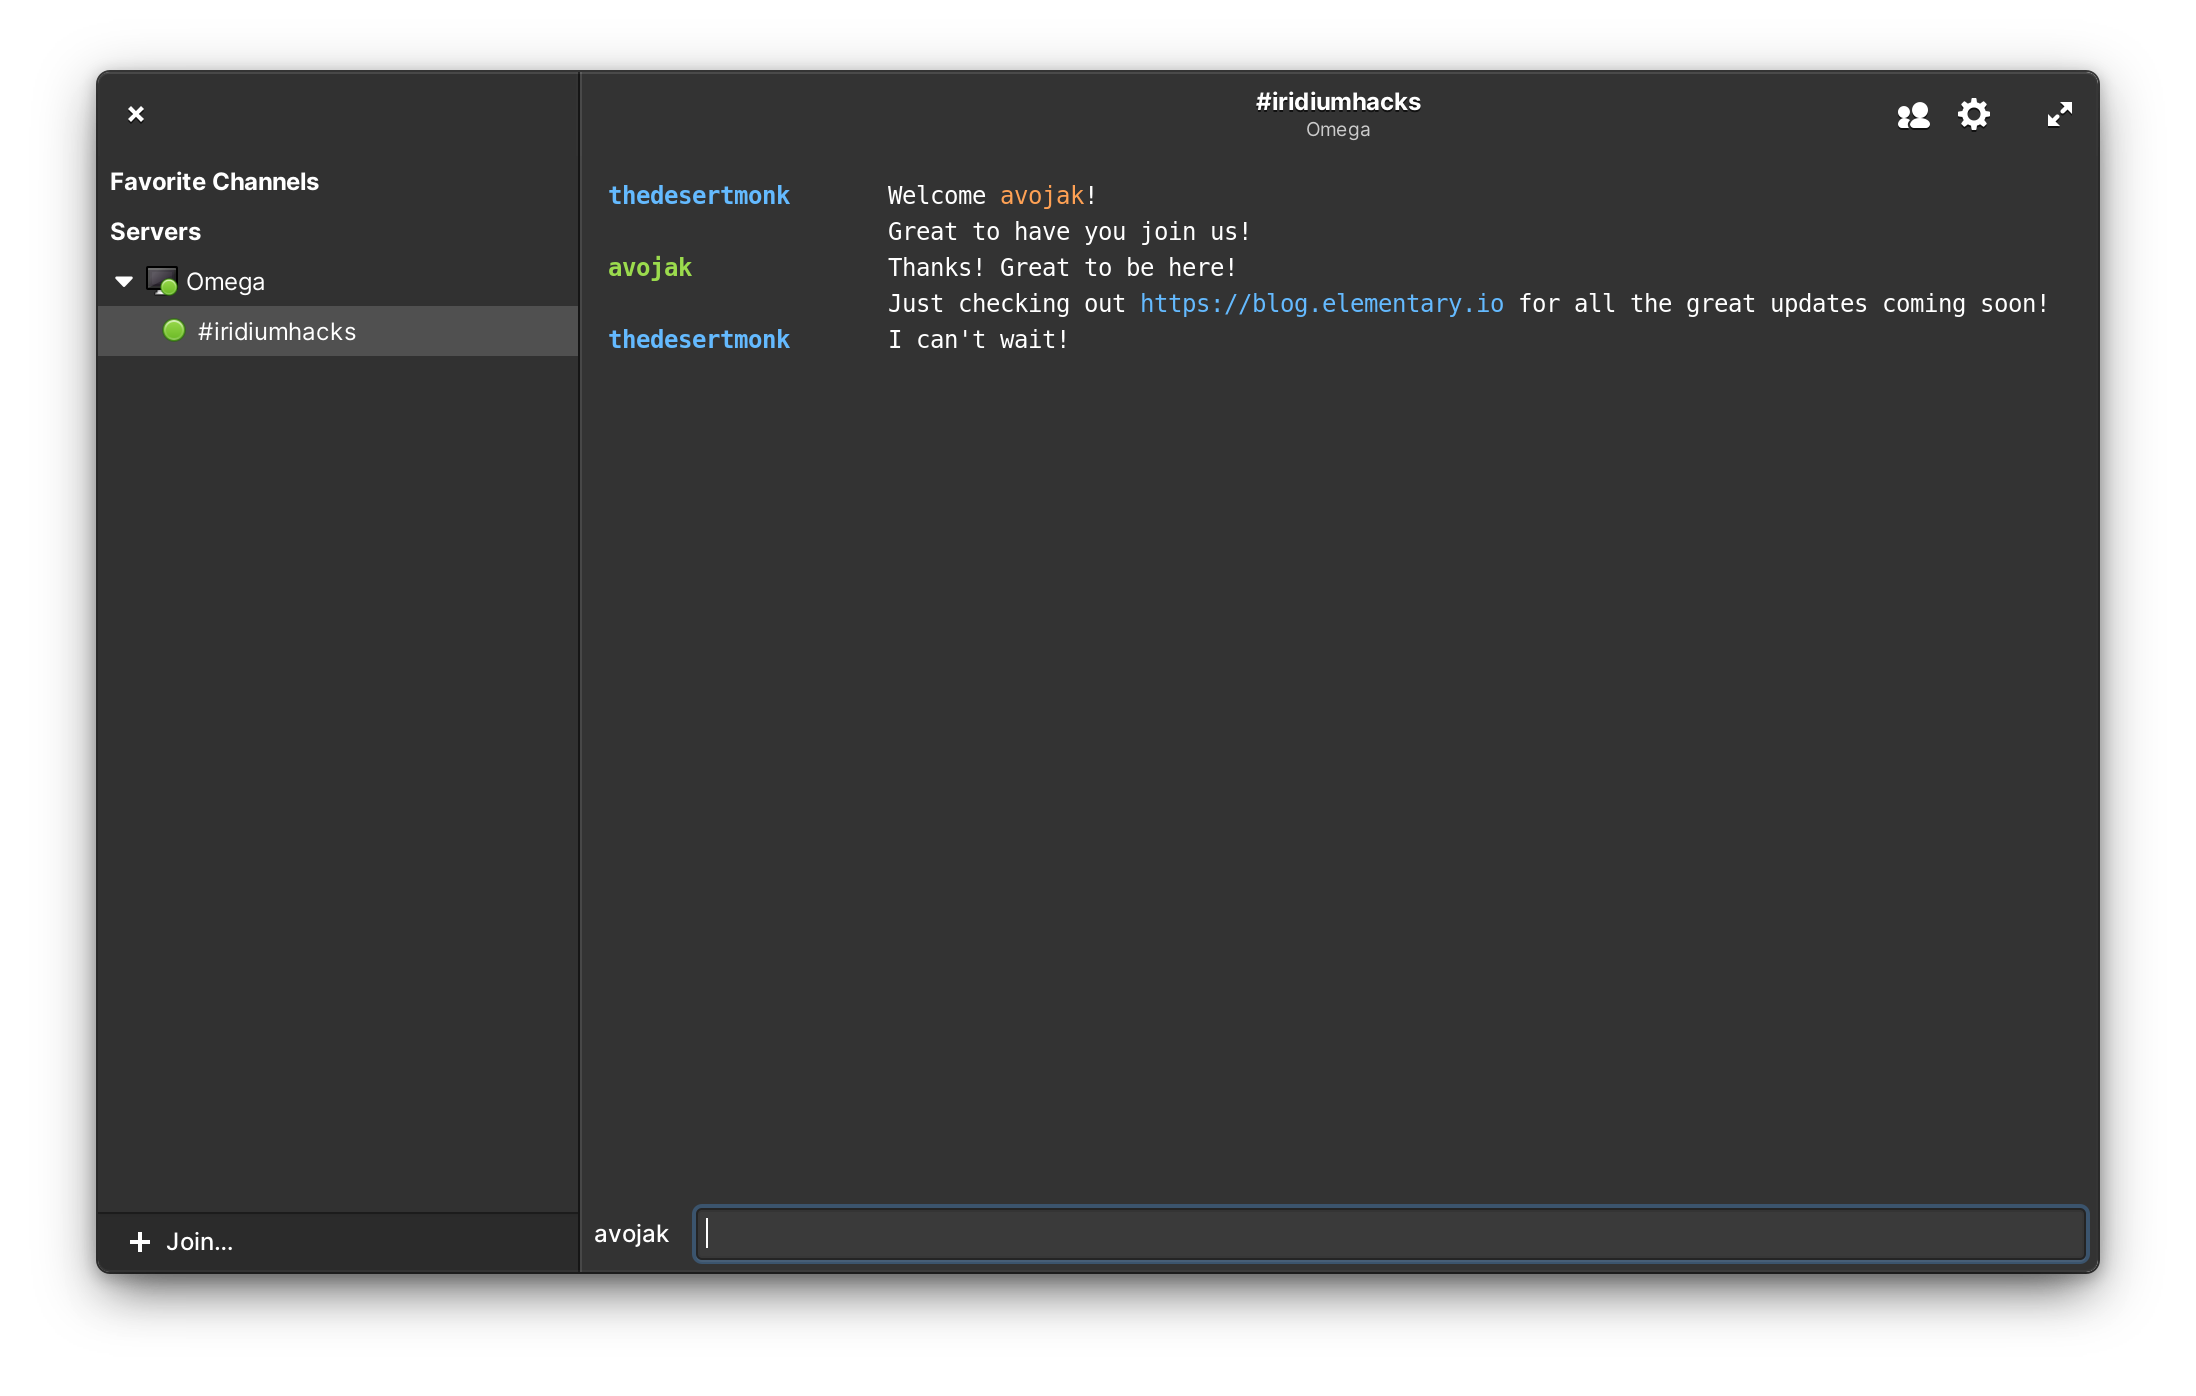
Task: Click the fullscreen expand arrows icon
Action: [x=2059, y=115]
